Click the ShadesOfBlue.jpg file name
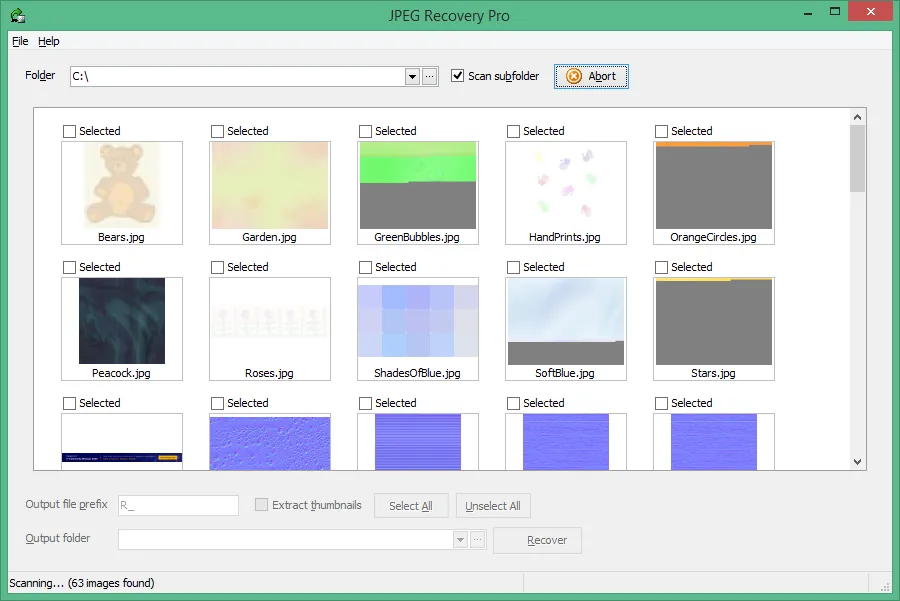The image size is (900, 601). pyautogui.click(x=417, y=373)
